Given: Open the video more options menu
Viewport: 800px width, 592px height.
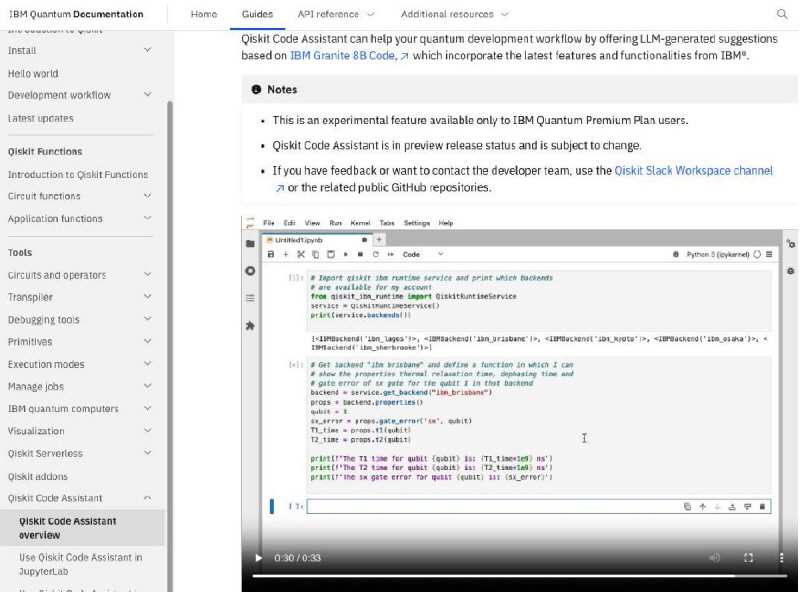Looking at the screenshot, I should [781, 557].
